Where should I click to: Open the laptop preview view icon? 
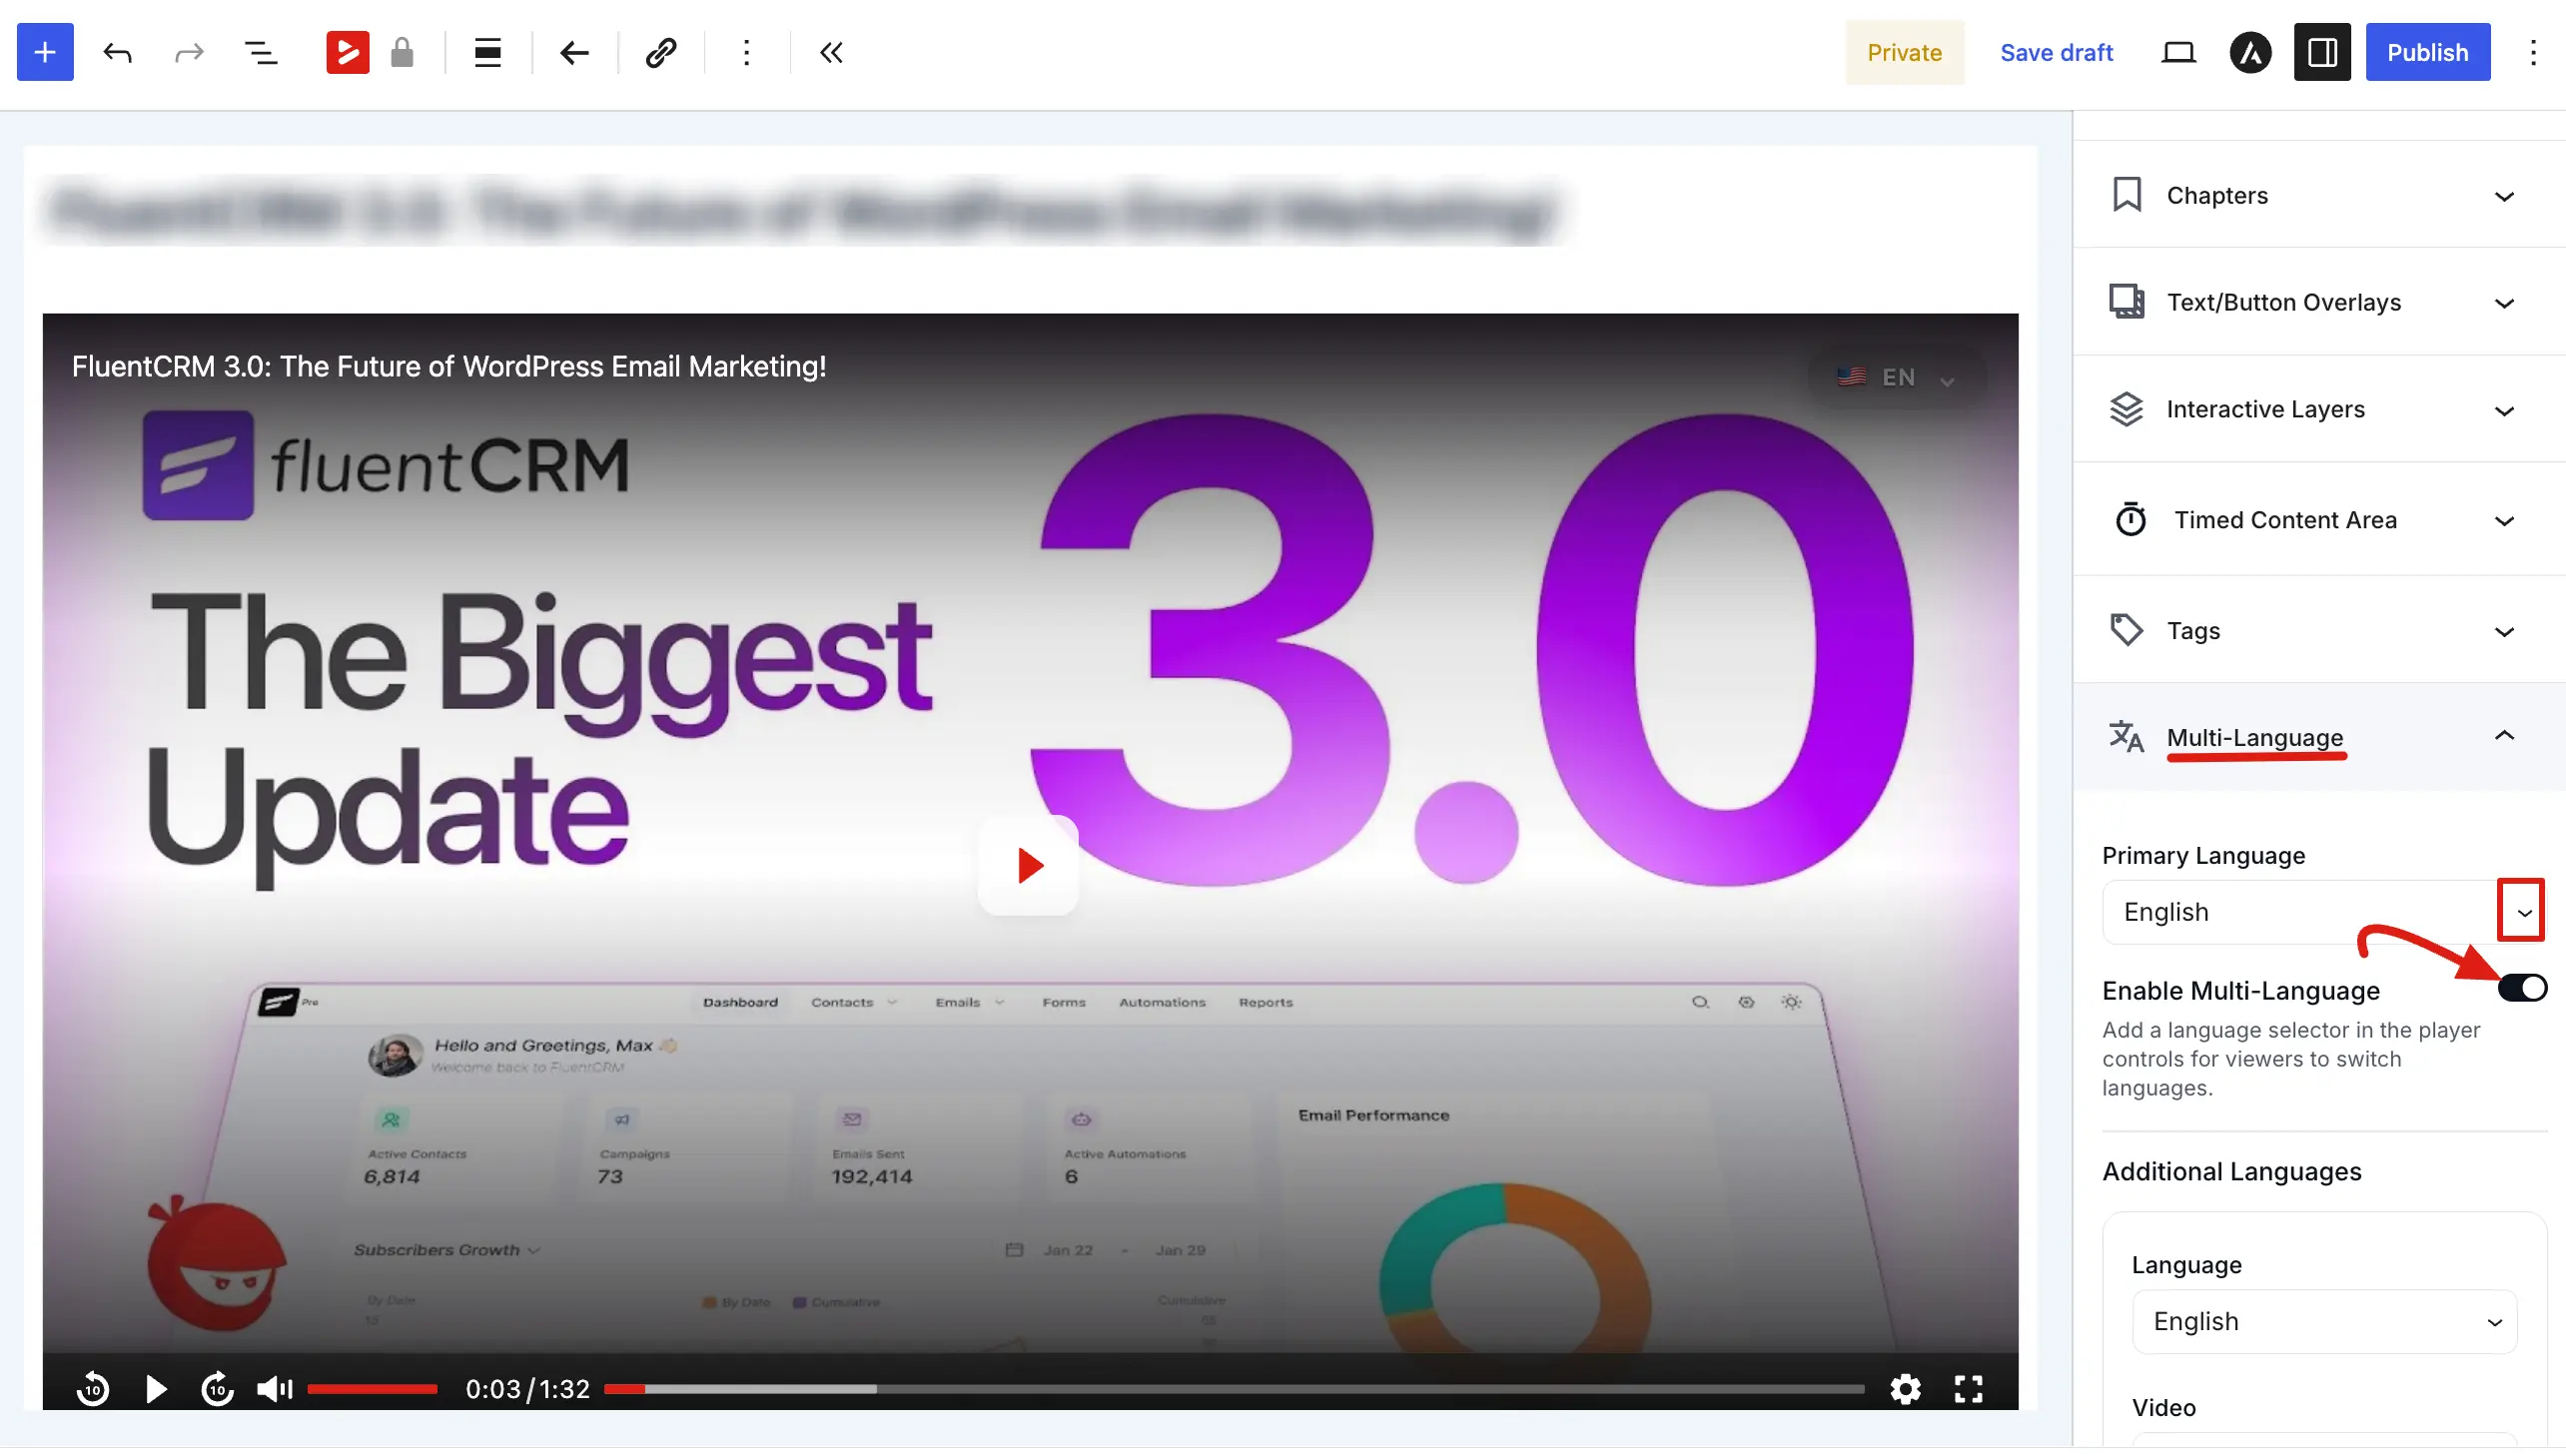(2178, 52)
